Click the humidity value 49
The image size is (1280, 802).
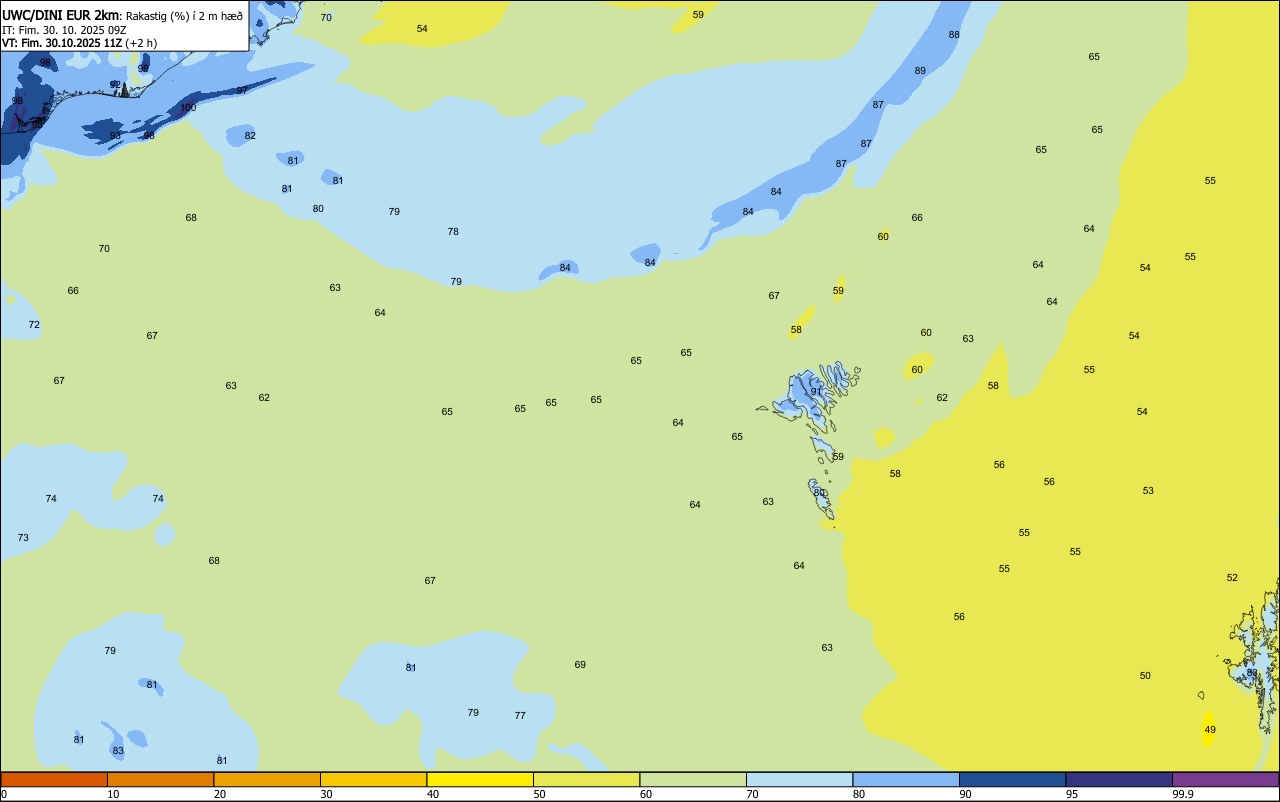pos(1210,730)
